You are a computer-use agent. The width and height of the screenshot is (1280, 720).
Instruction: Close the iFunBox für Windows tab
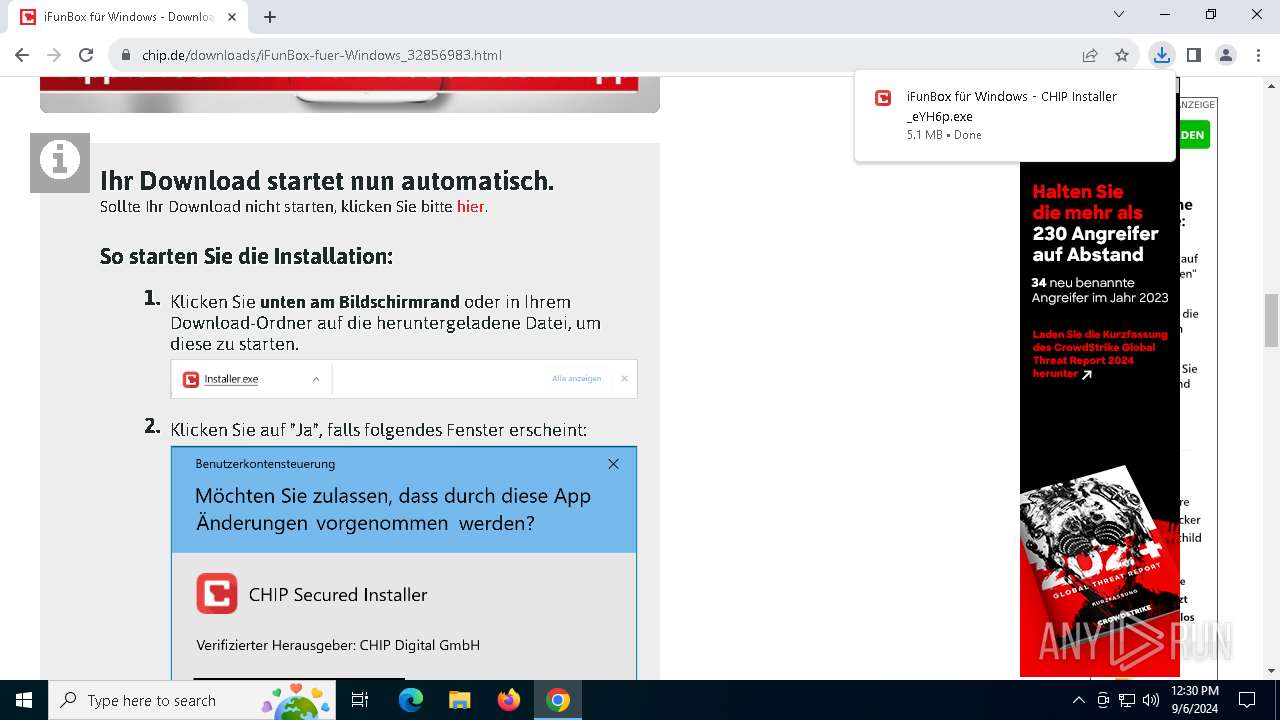pyautogui.click(x=232, y=17)
